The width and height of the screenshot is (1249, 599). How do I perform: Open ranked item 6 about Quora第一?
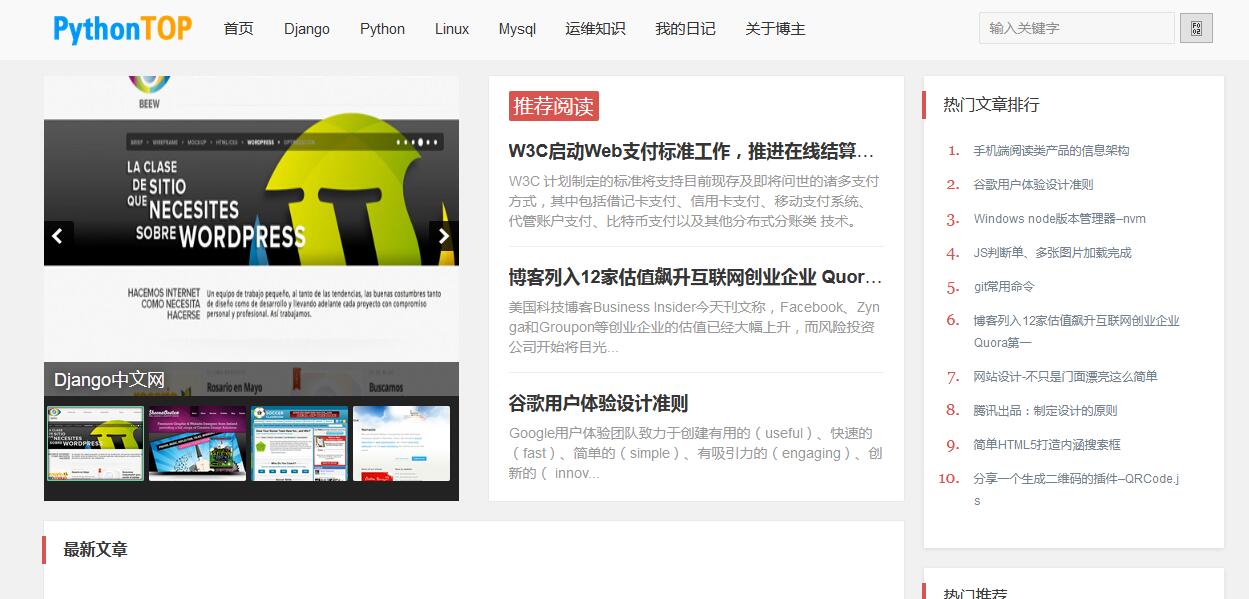(1077, 332)
